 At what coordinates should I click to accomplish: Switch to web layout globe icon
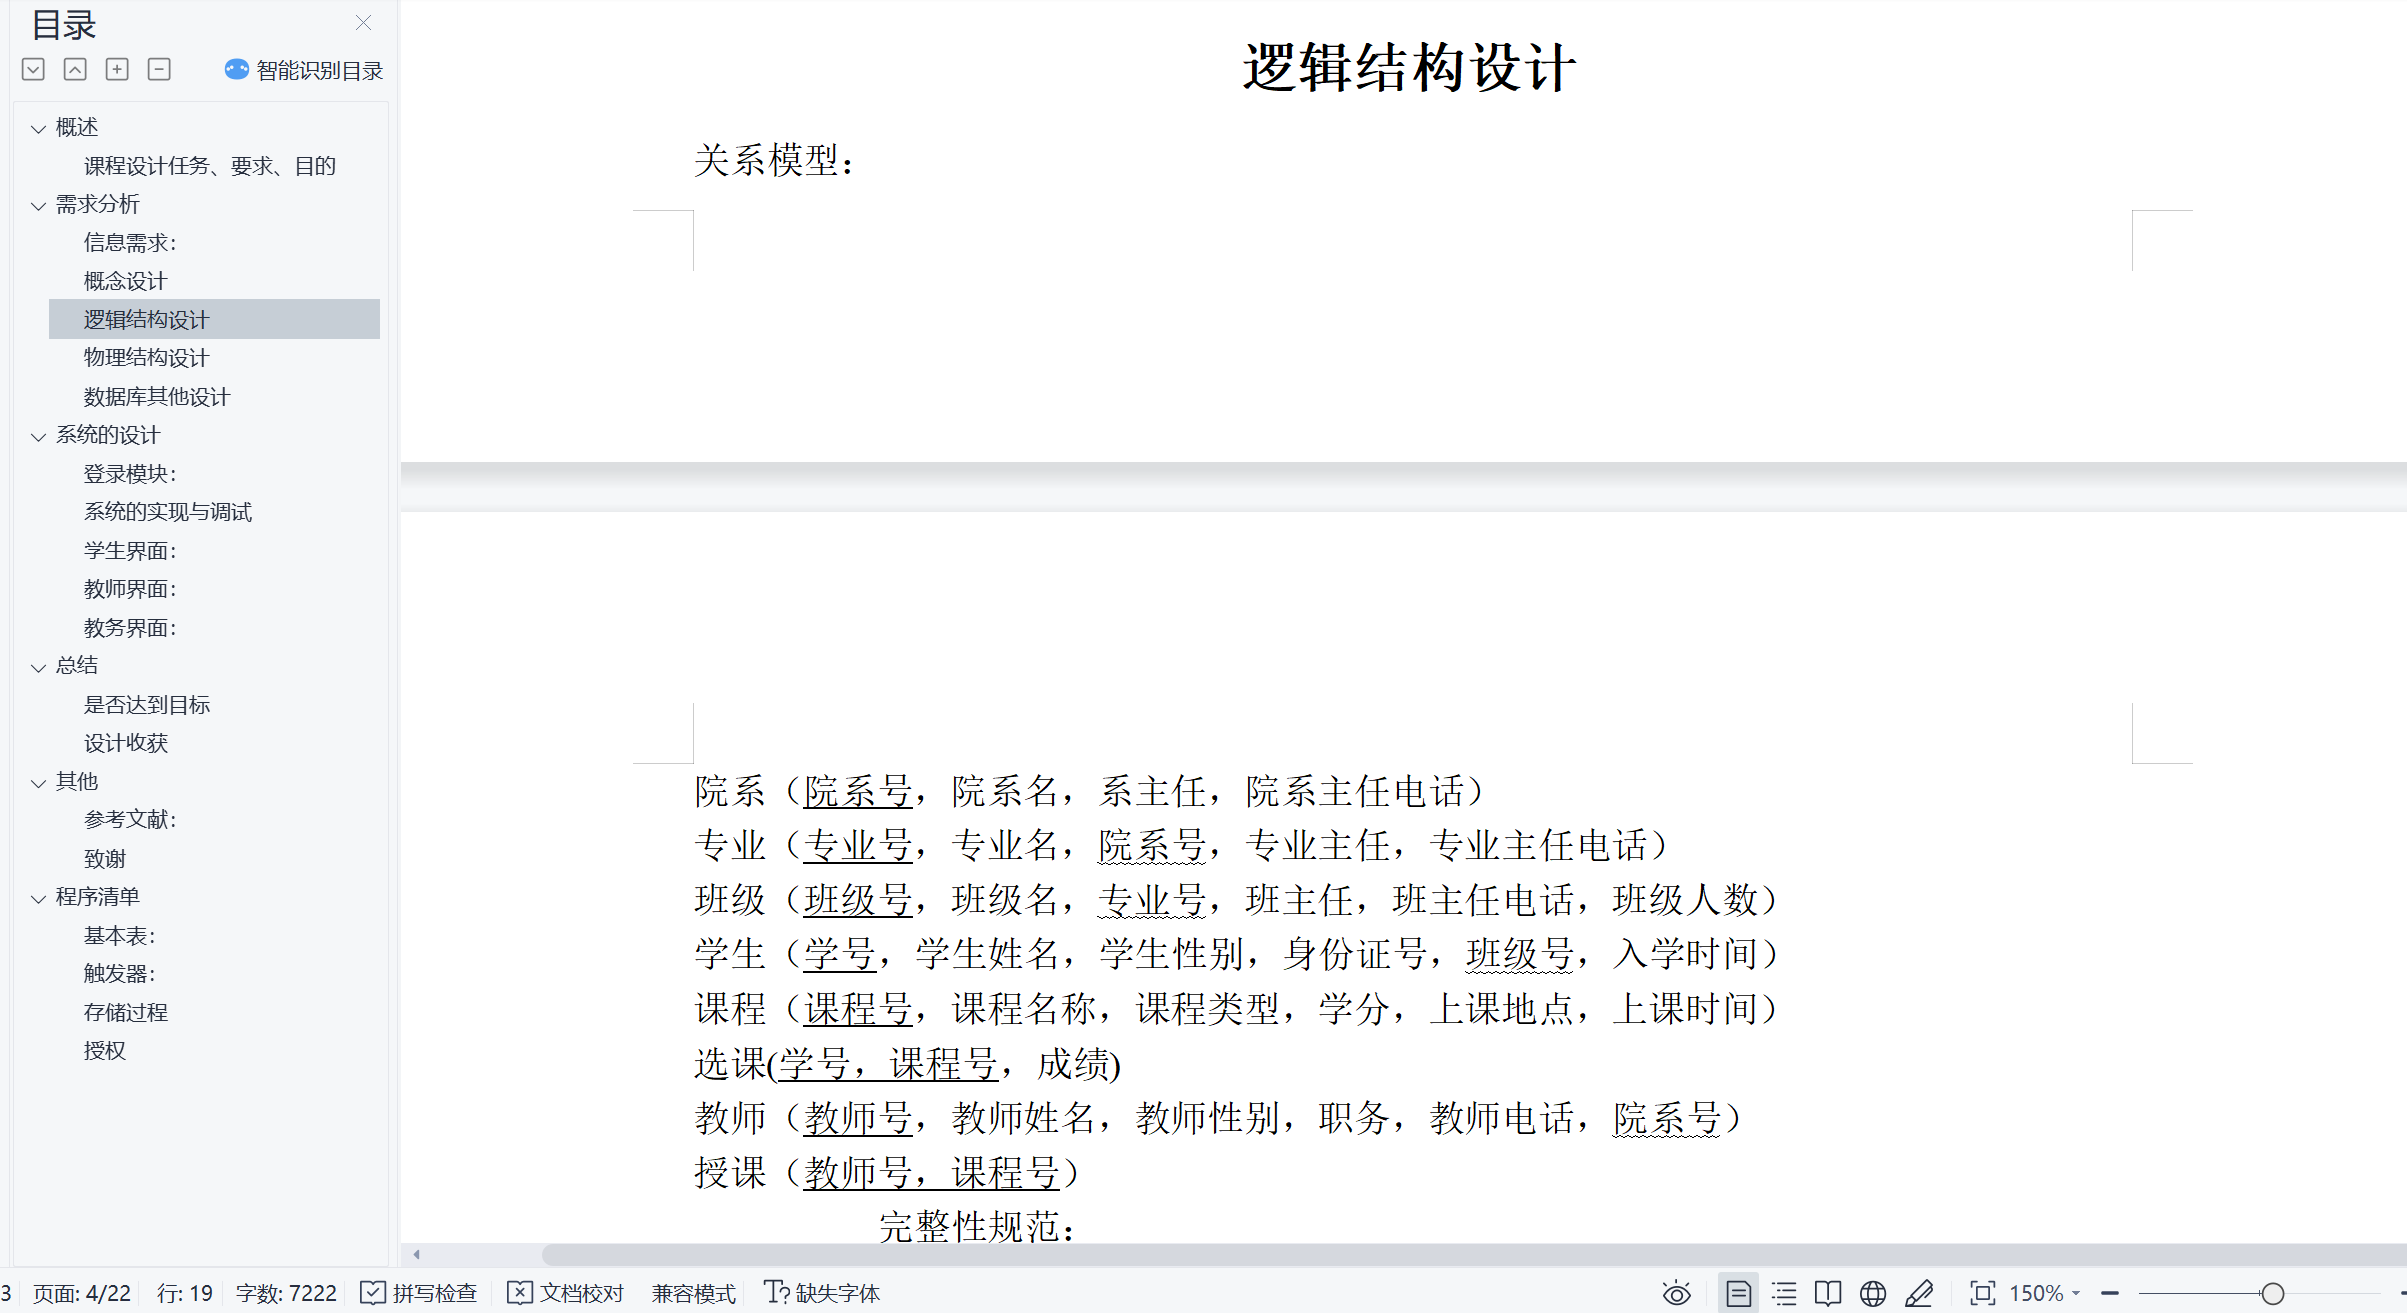click(1873, 1293)
